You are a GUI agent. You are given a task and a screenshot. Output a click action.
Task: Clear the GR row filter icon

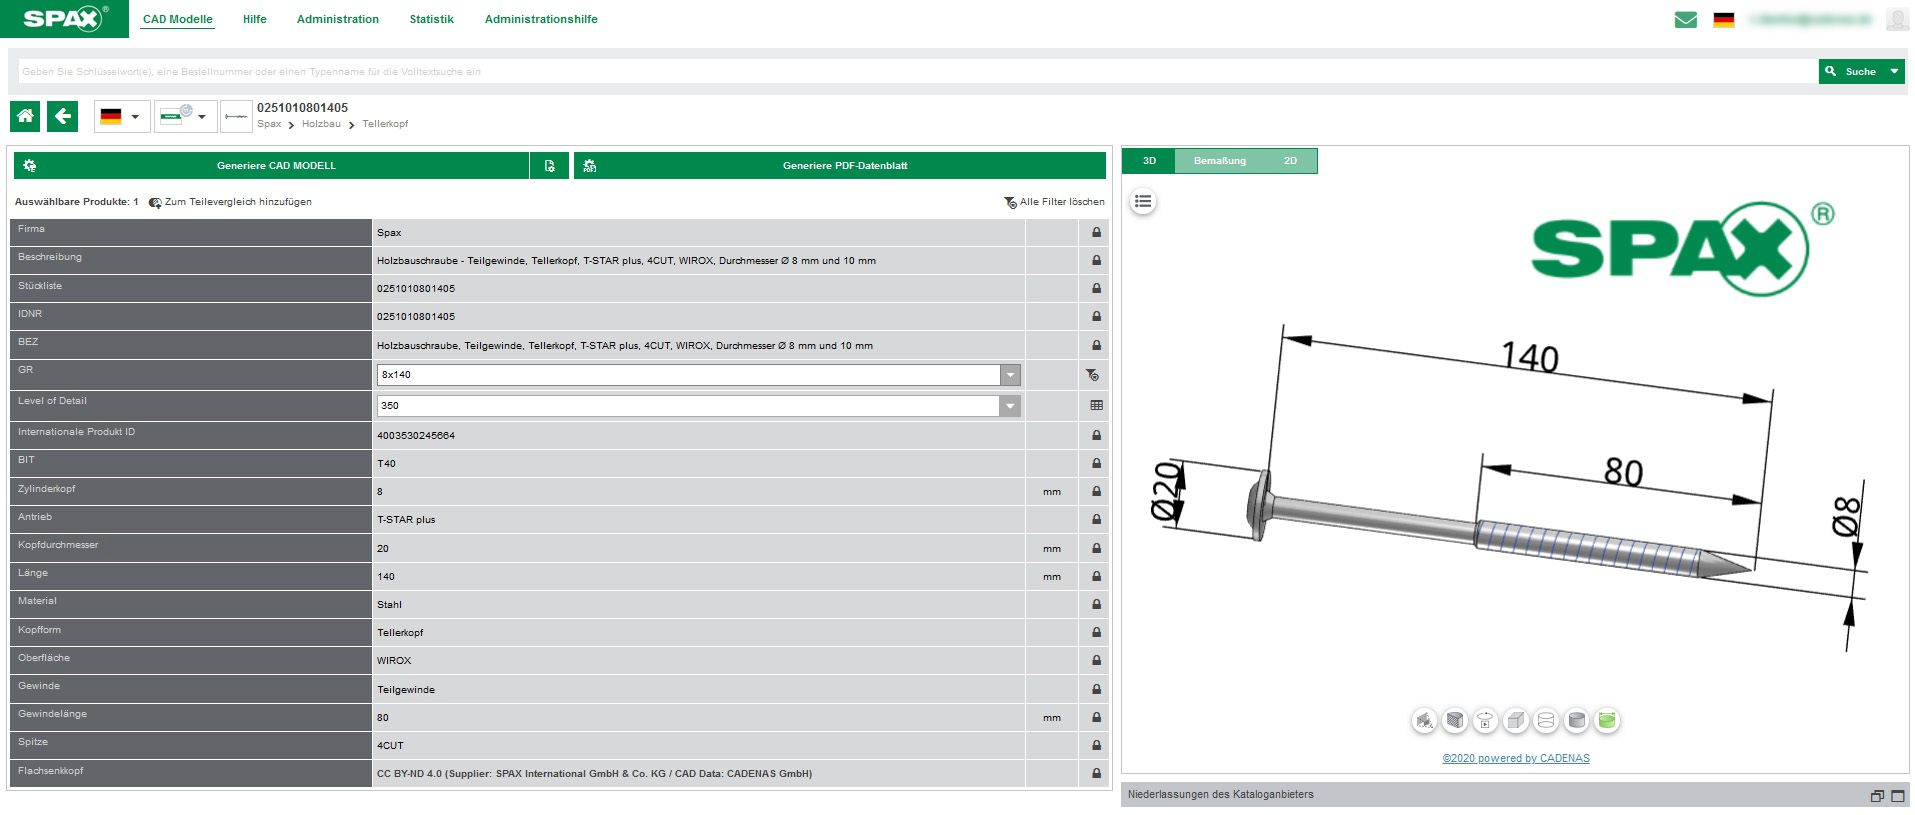(x=1093, y=375)
